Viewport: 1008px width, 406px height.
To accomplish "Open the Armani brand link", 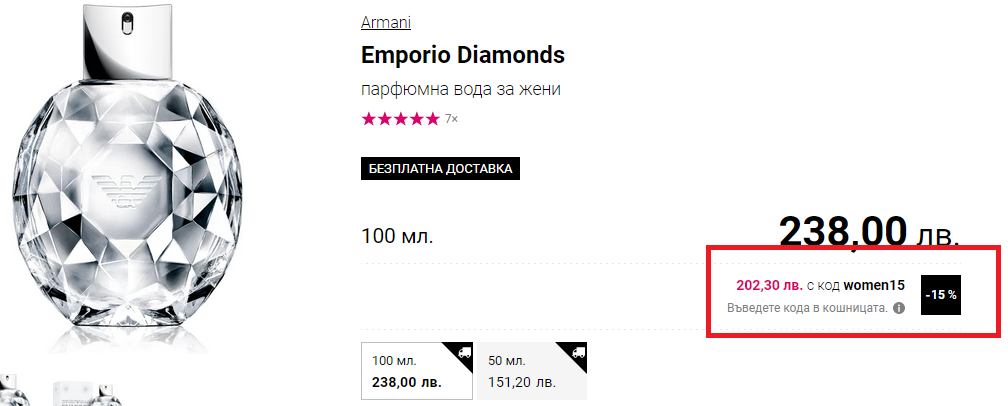I will [x=386, y=23].
